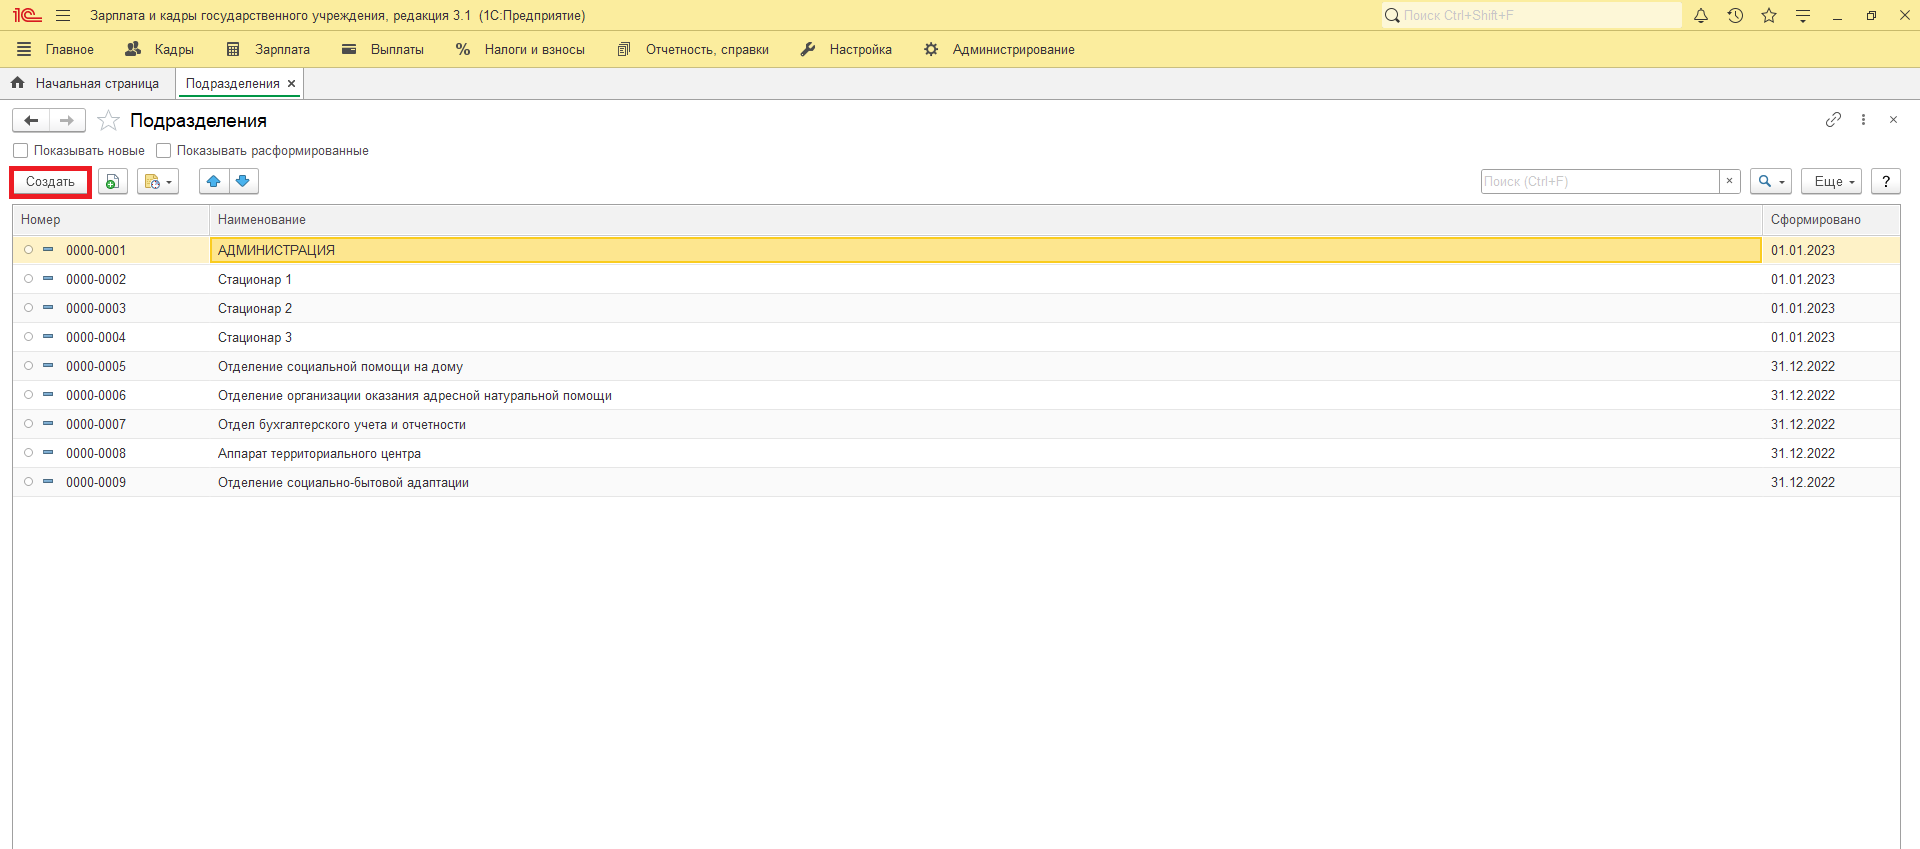Open favorites star in title bar
Screen dimensions: 1920x849
click(1769, 15)
